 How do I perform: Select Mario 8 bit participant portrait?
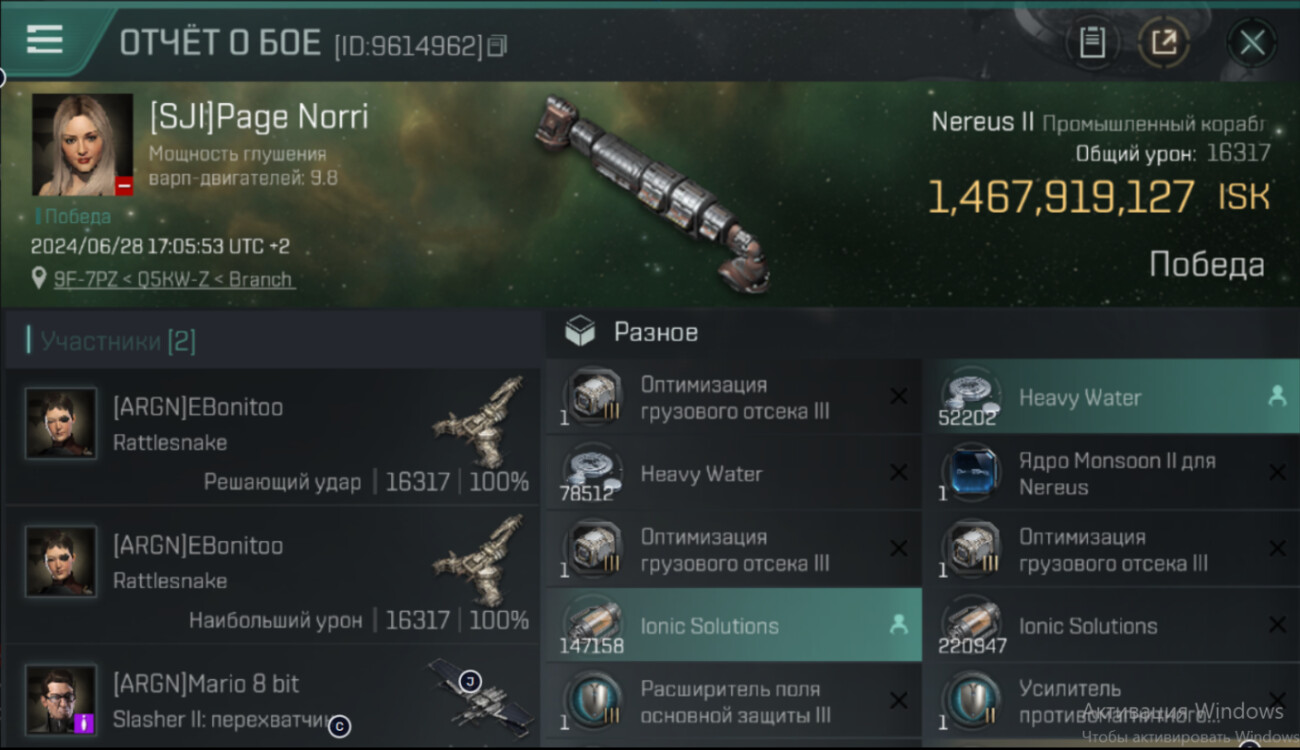(x=61, y=699)
